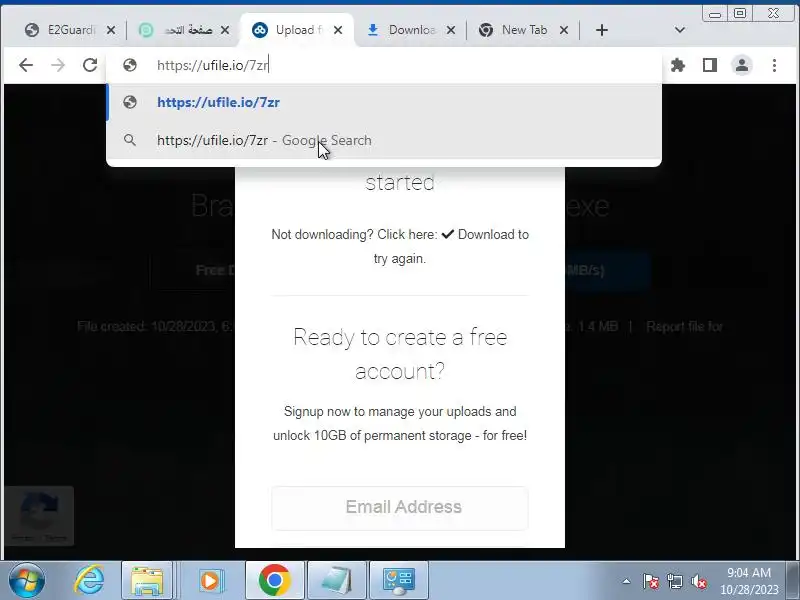
Task: Close the Upload files tab
Action: point(338,31)
